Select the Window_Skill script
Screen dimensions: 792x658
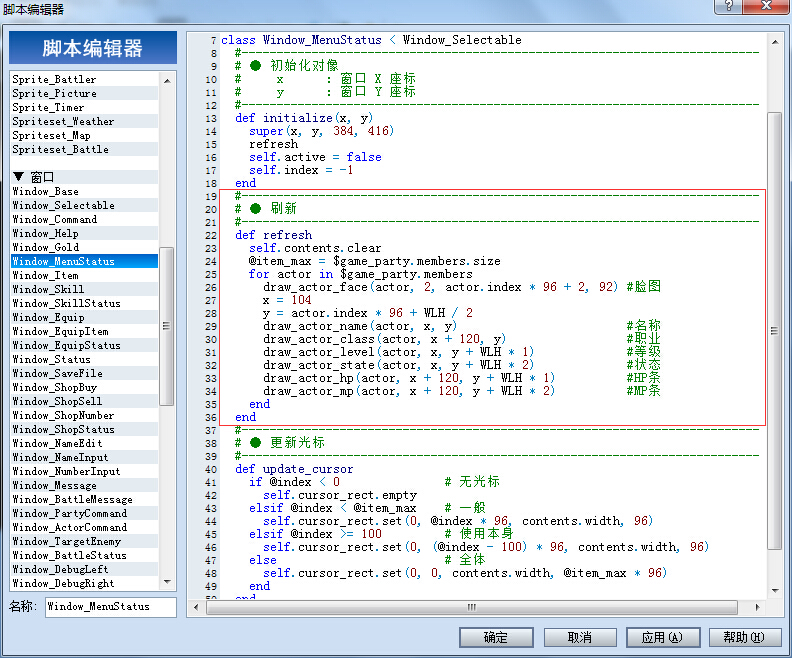tap(84, 289)
